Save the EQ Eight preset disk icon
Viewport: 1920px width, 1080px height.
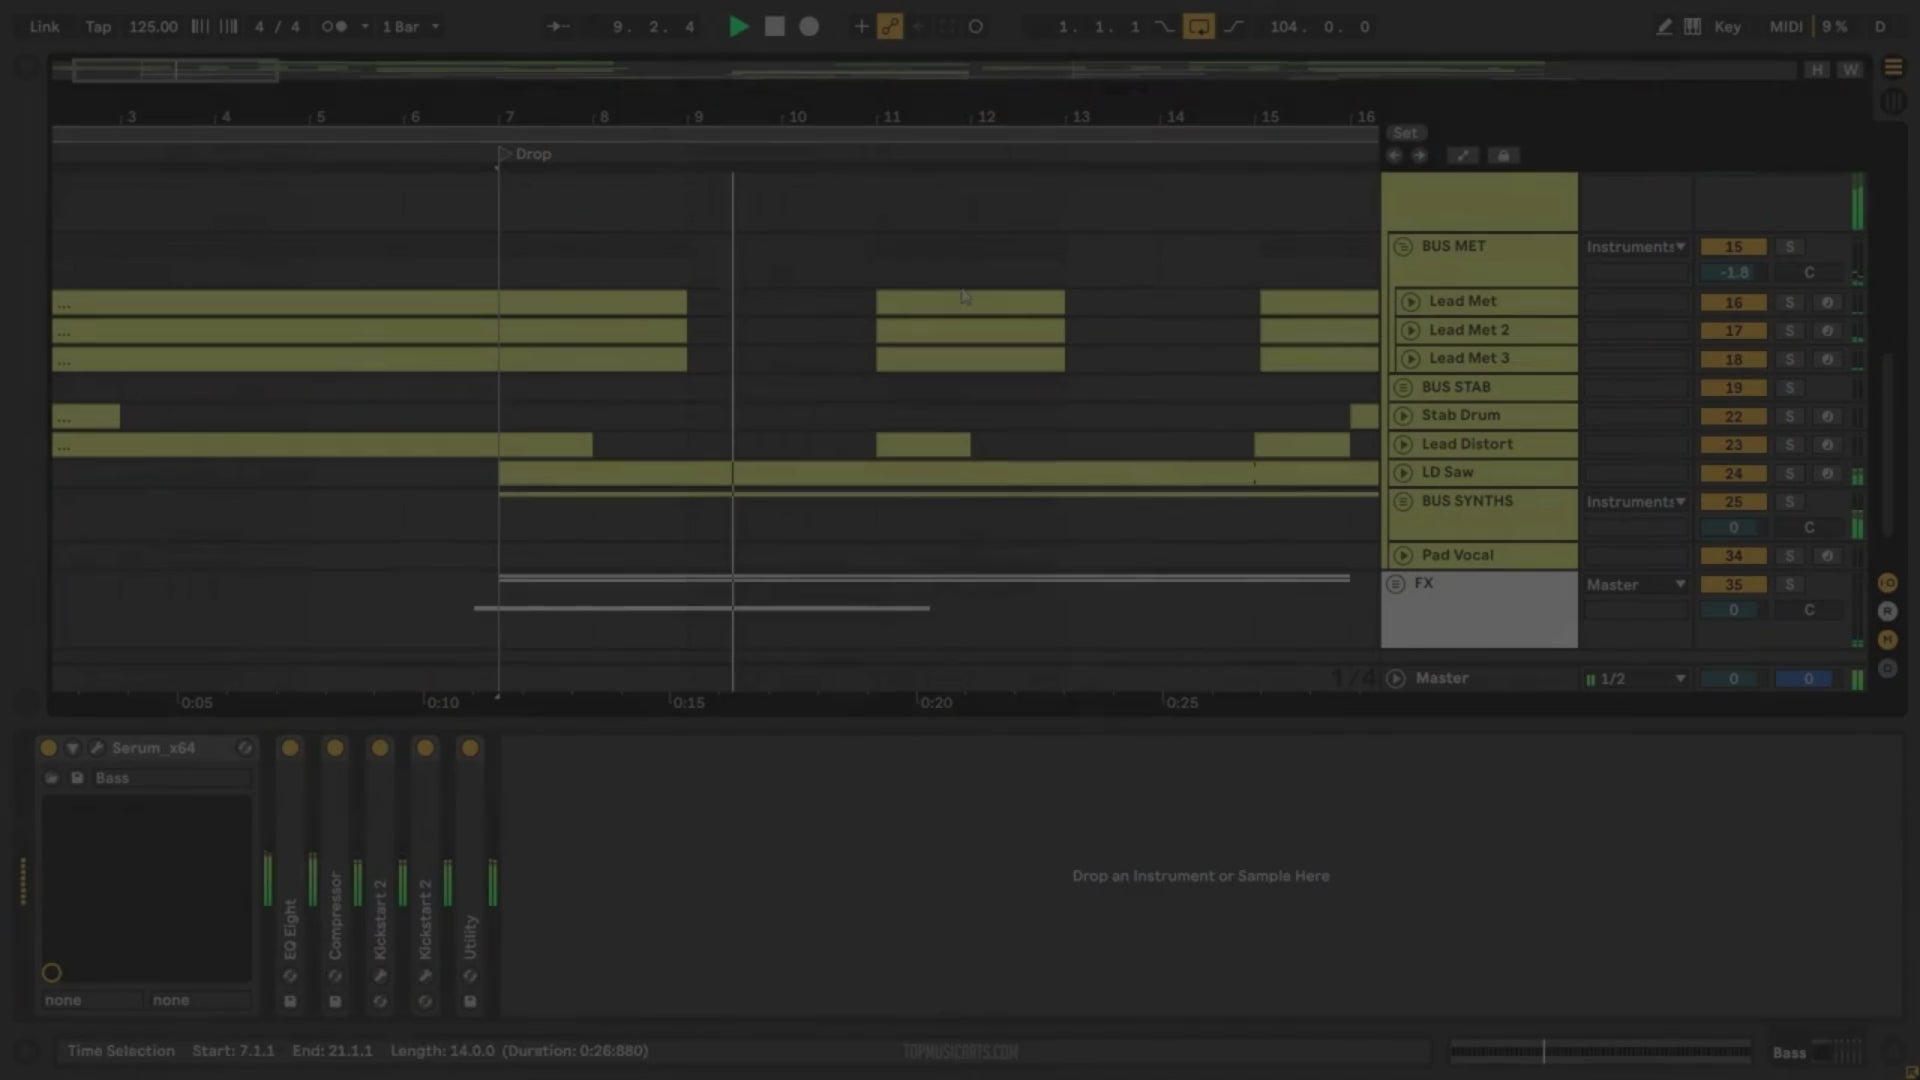pos(290,1002)
